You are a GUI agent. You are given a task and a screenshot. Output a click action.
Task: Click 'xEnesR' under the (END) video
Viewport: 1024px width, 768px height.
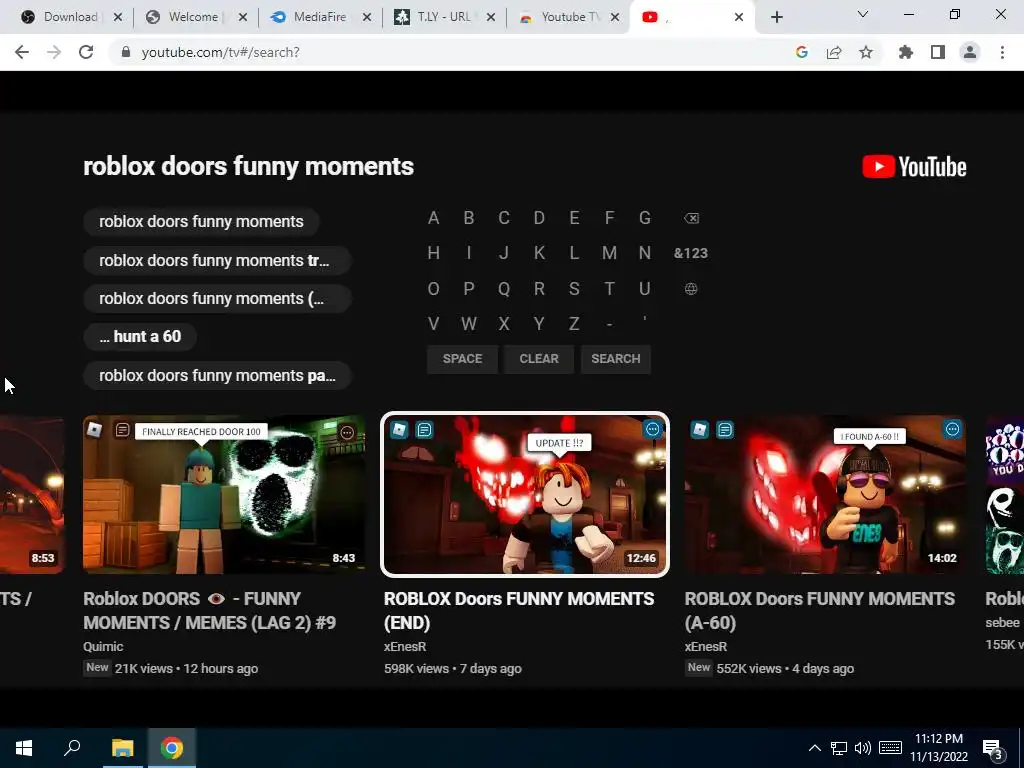point(405,647)
